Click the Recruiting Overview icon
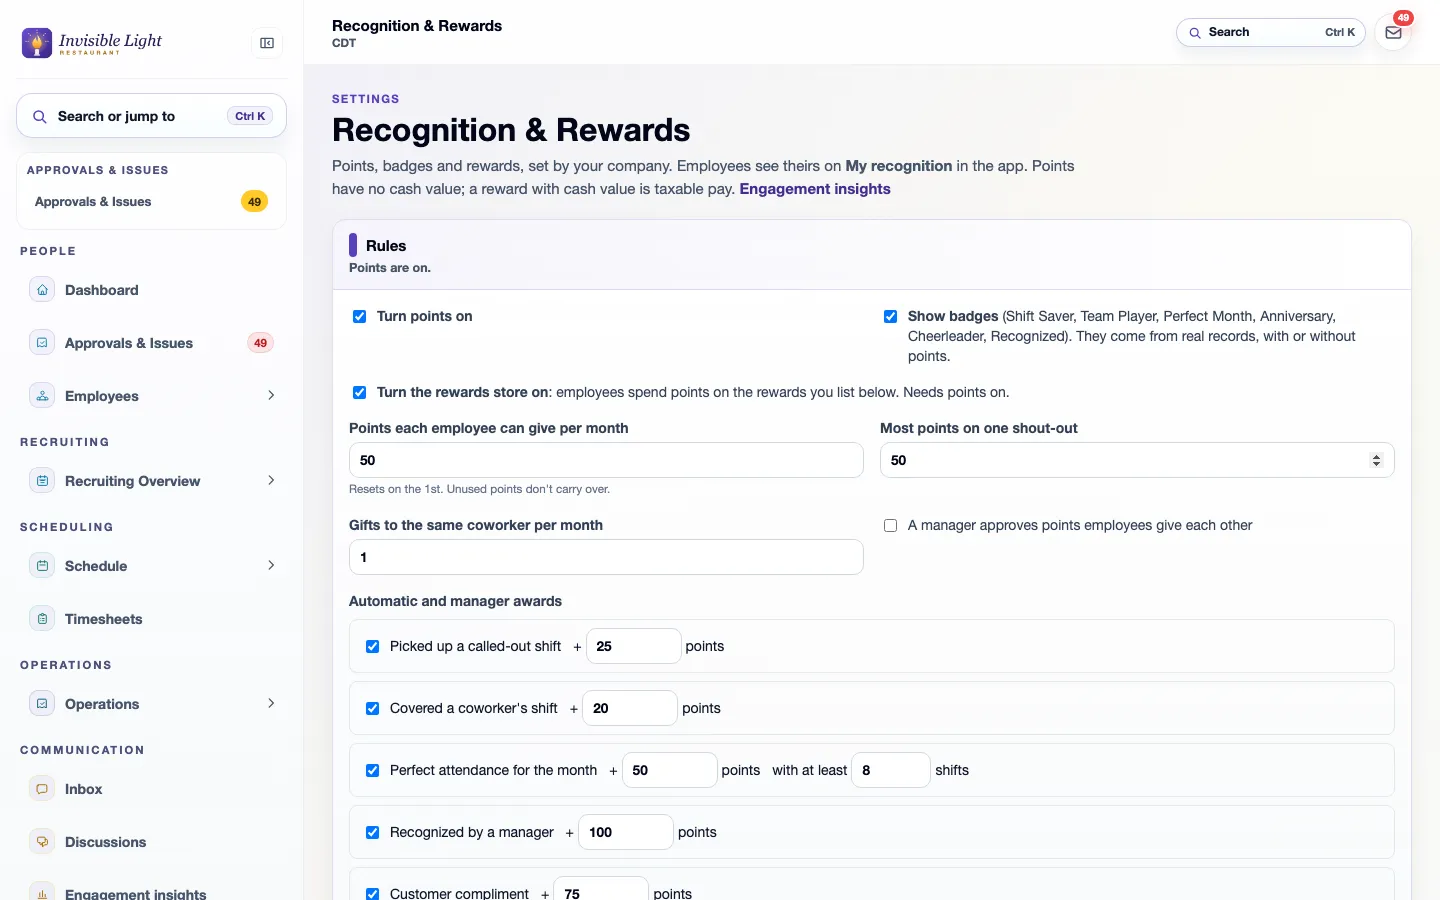This screenshot has height=900, width=1440. pos(42,481)
